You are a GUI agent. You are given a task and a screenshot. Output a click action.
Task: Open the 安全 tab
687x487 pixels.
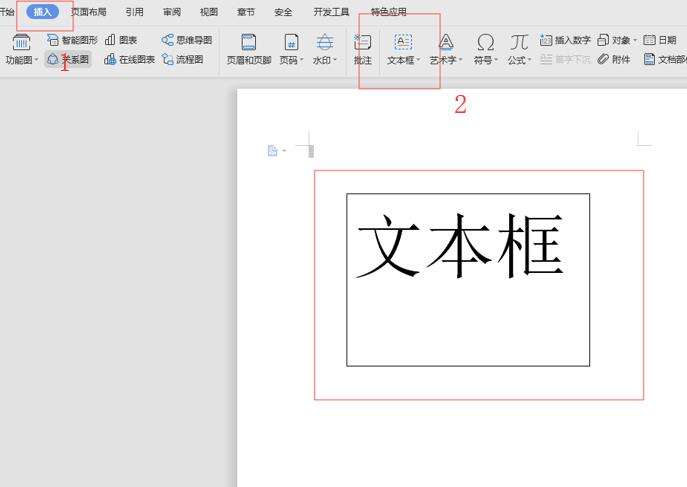point(283,12)
